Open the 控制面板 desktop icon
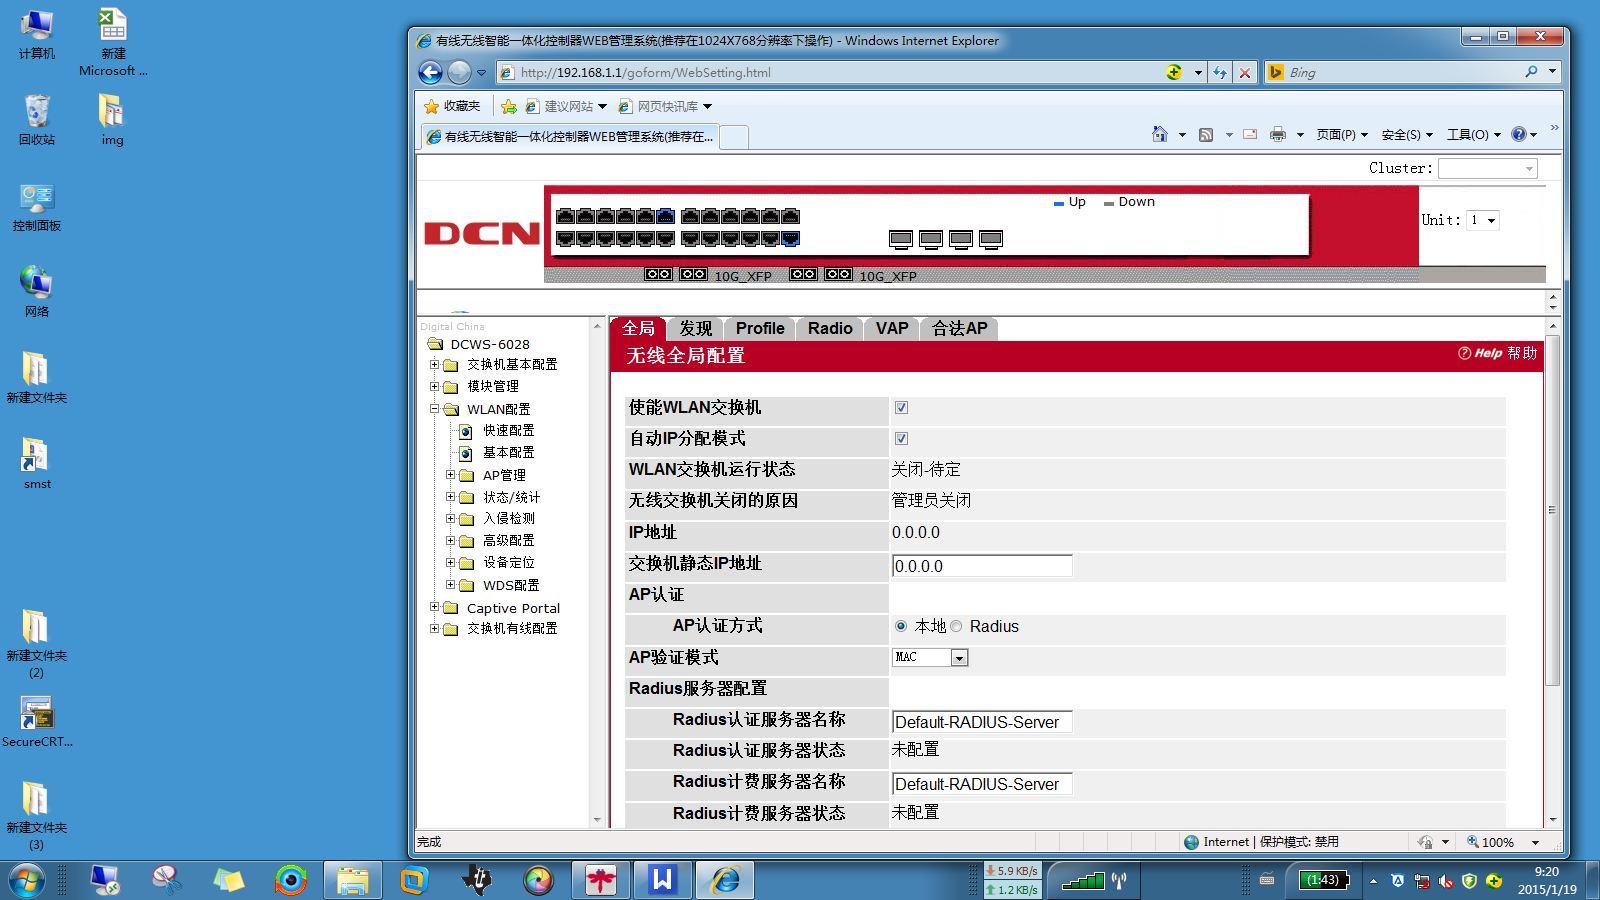Image resolution: width=1600 pixels, height=900 pixels. pos(37,207)
